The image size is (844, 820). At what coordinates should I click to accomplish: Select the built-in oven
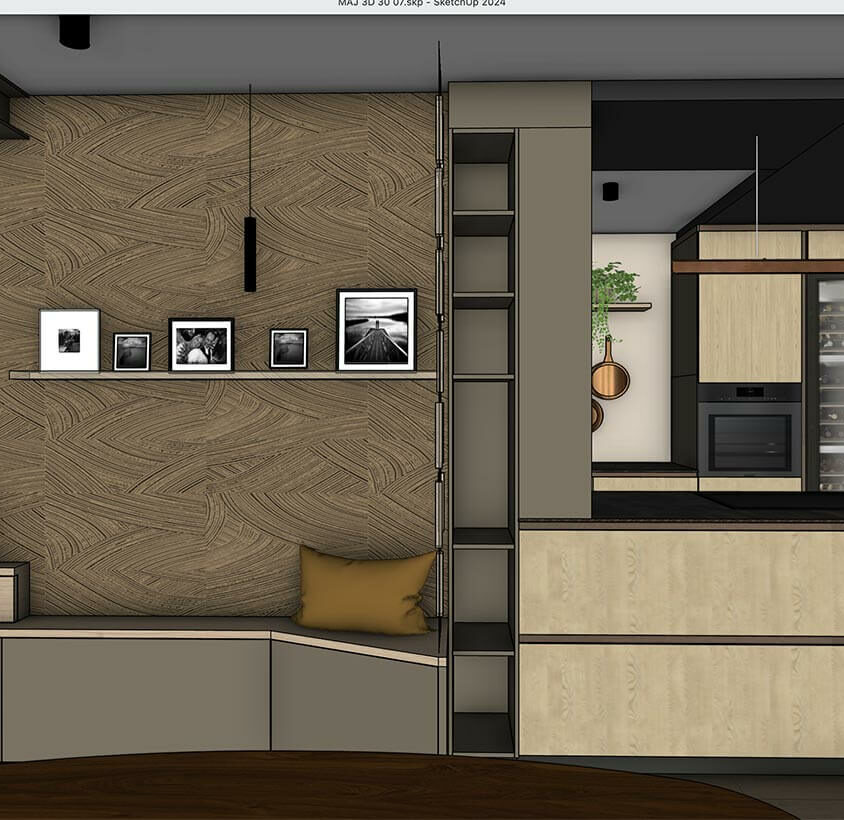[x=749, y=430]
